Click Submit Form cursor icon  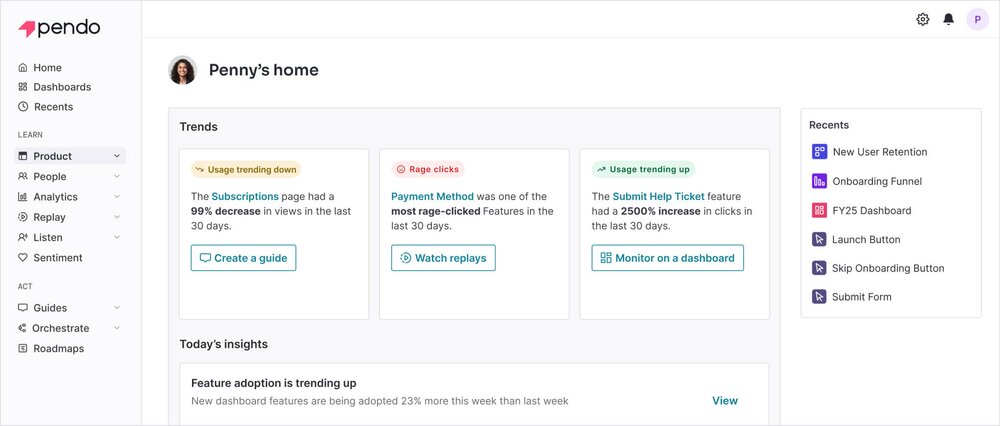click(x=819, y=297)
